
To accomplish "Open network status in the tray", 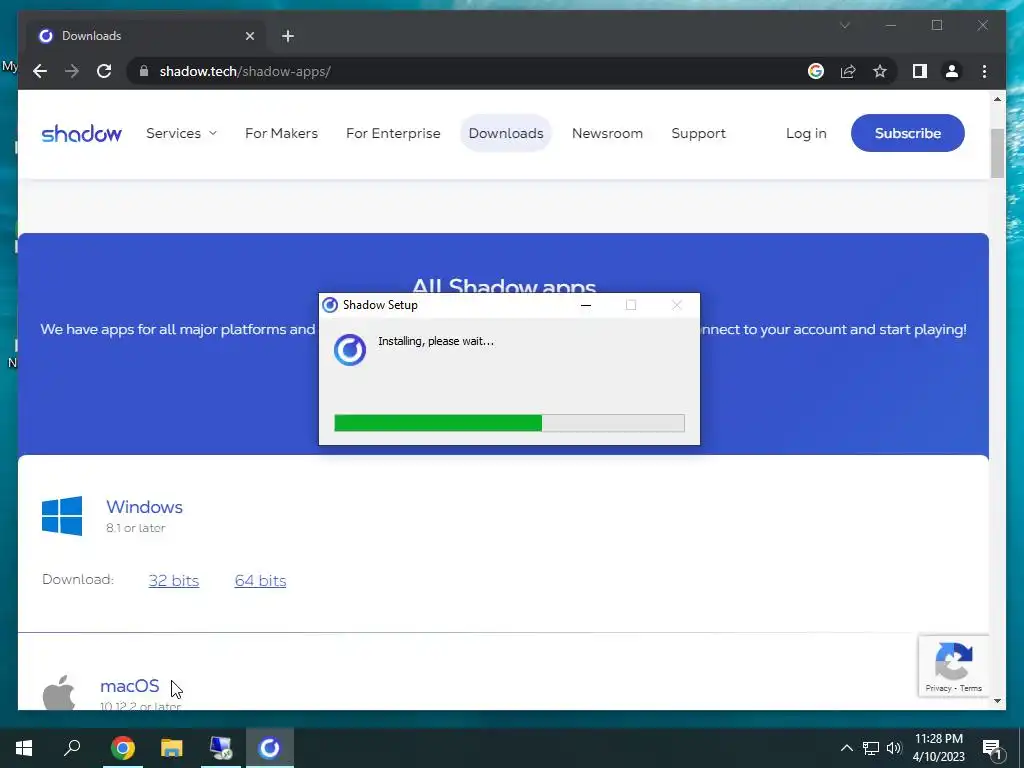I will click(x=871, y=748).
